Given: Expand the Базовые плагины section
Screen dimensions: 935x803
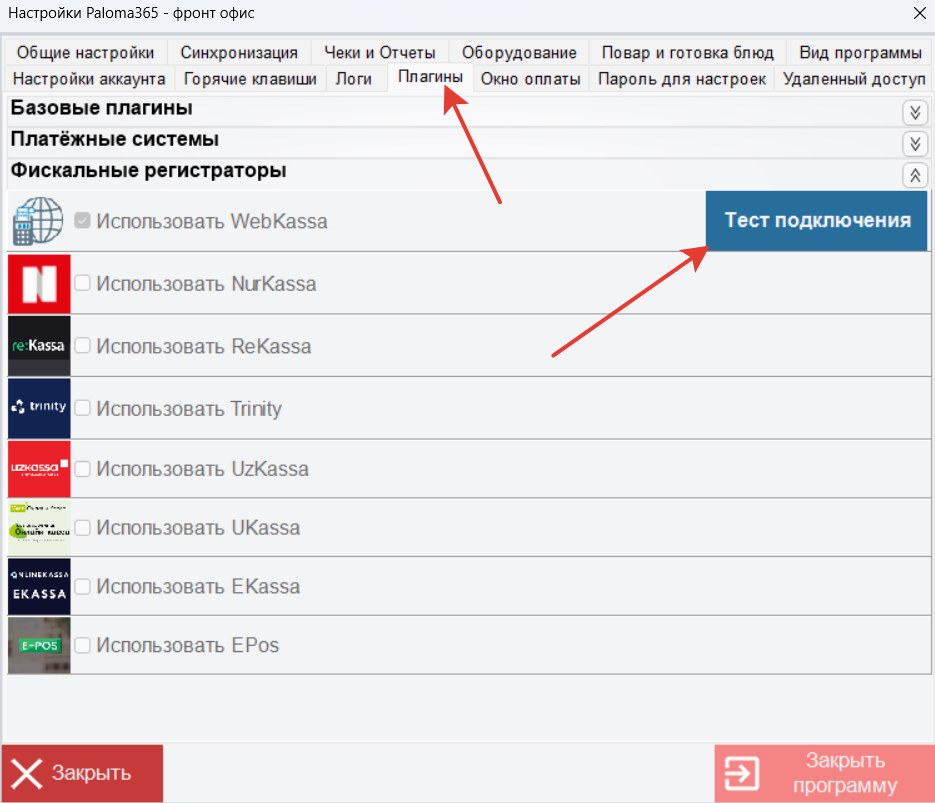Looking at the screenshot, I should tap(914, 111).
